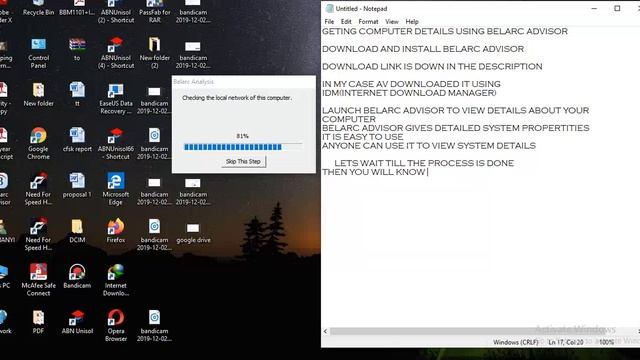
Task: Open the Notepad Help menu
Action: [x=412, y=22]
